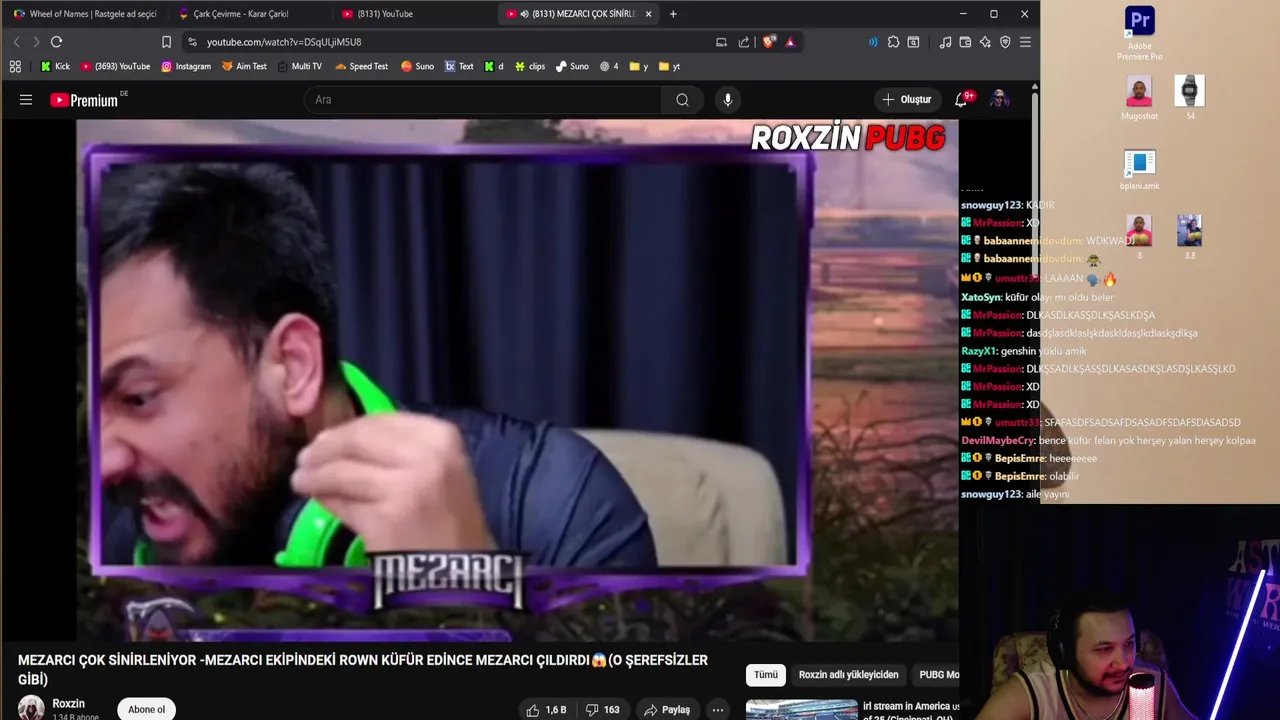Open YouTube notifications bell
The image size is (1280, 720).
[962, 100]
